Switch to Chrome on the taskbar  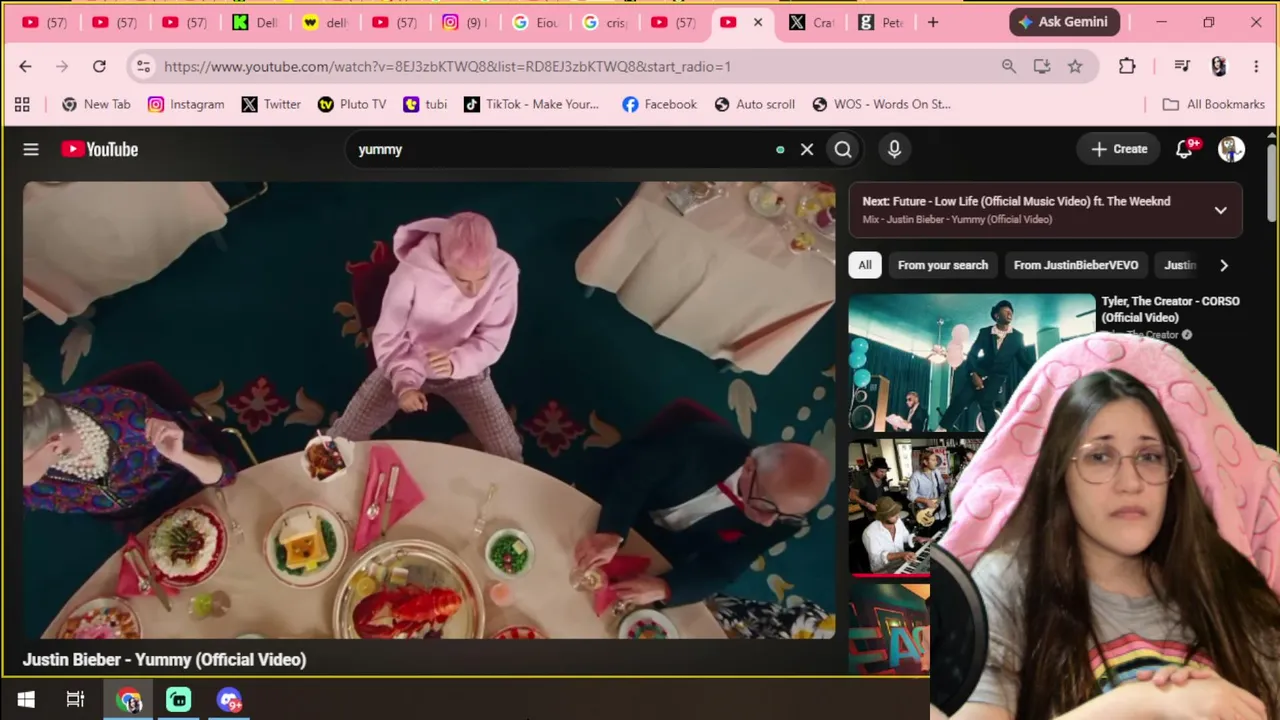coord(128,700)
